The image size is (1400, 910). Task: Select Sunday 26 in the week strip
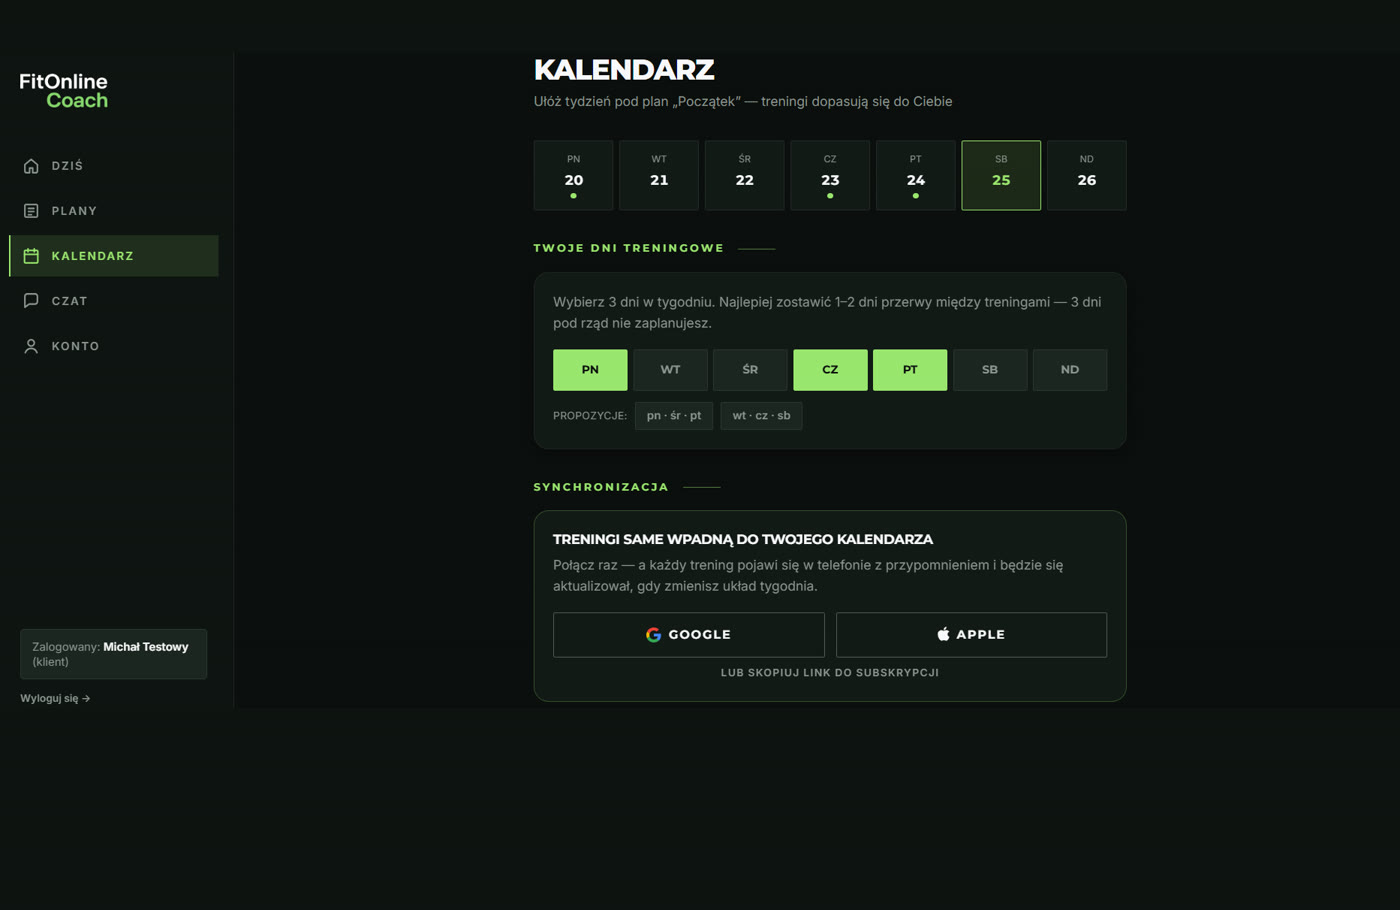click(x=1087, y=176)
